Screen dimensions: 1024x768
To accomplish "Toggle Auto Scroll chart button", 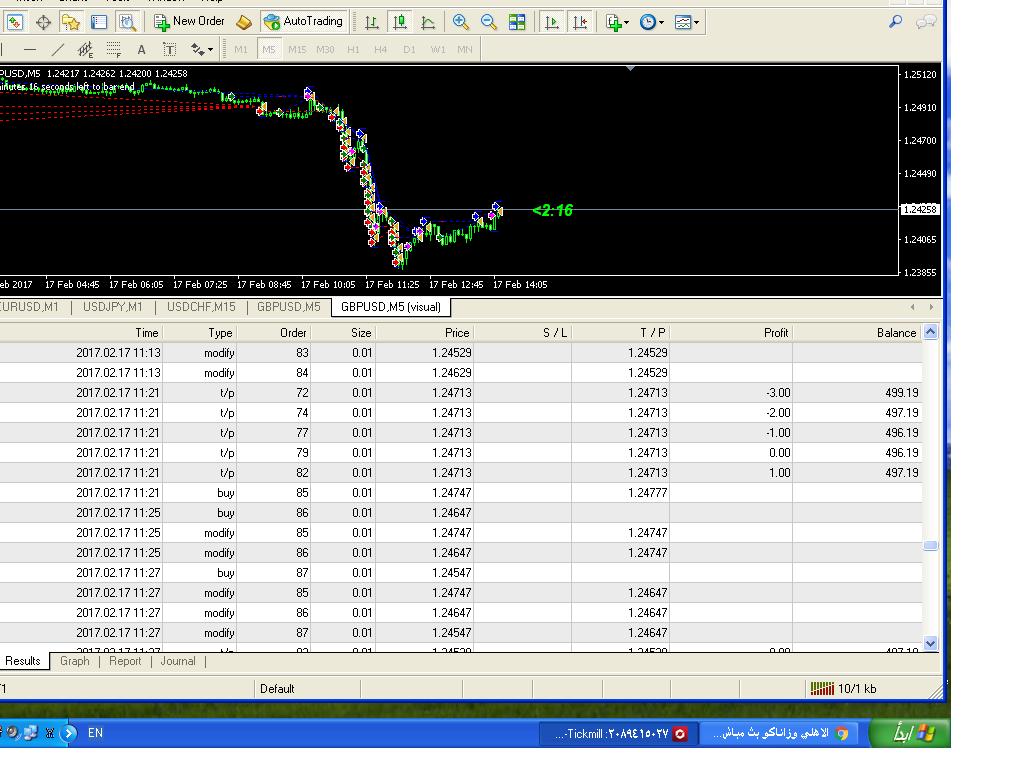I will 551,22.
